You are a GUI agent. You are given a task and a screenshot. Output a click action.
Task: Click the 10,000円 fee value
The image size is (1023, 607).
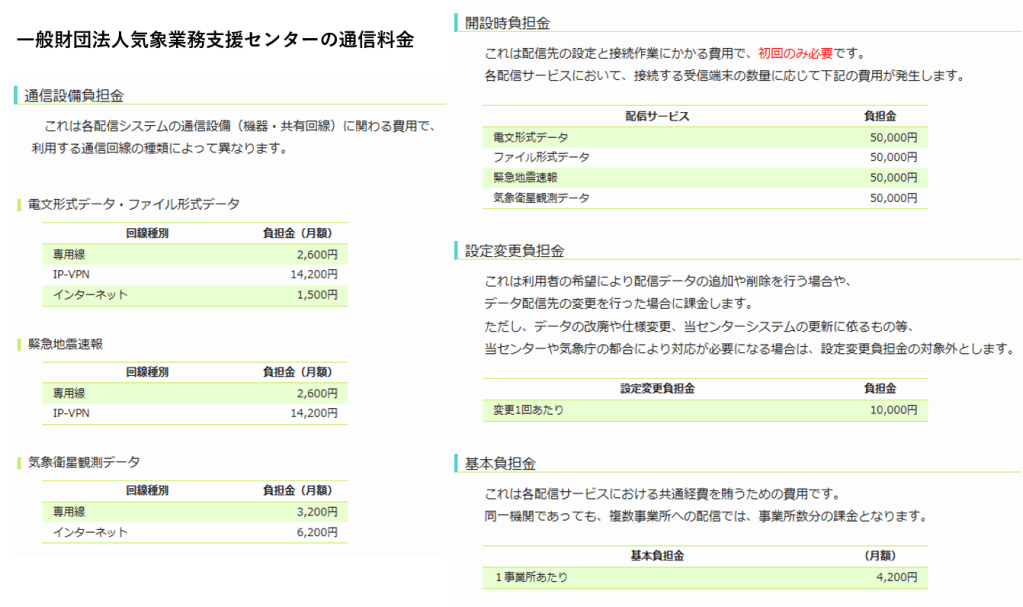[892, 410]
